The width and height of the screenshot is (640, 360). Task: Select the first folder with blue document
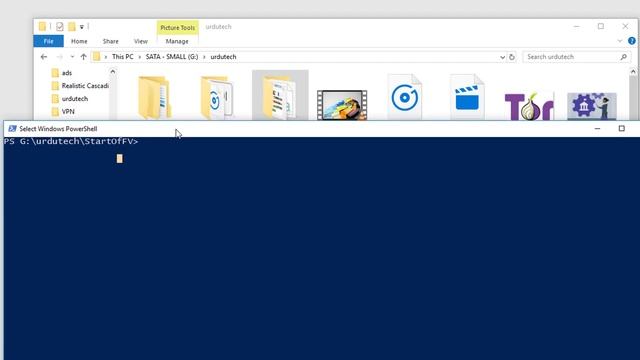[x=155, y=97]
